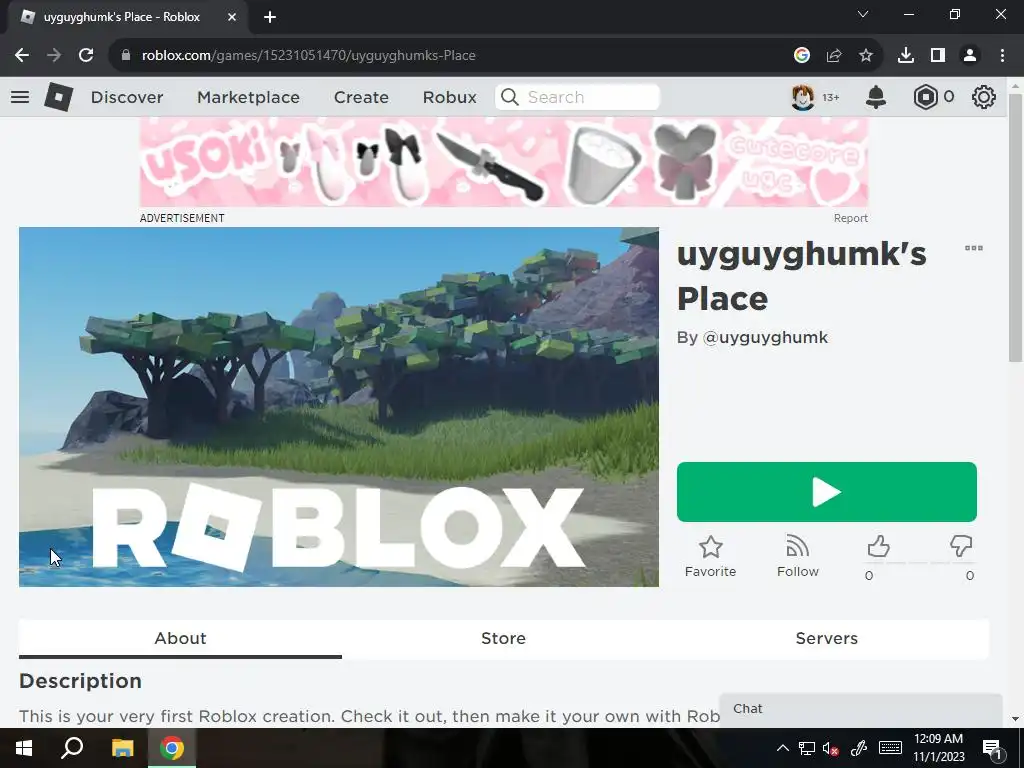Show hidden system tray icons
The width and height of the screenshot is (1024, 768).
point(782,748)
